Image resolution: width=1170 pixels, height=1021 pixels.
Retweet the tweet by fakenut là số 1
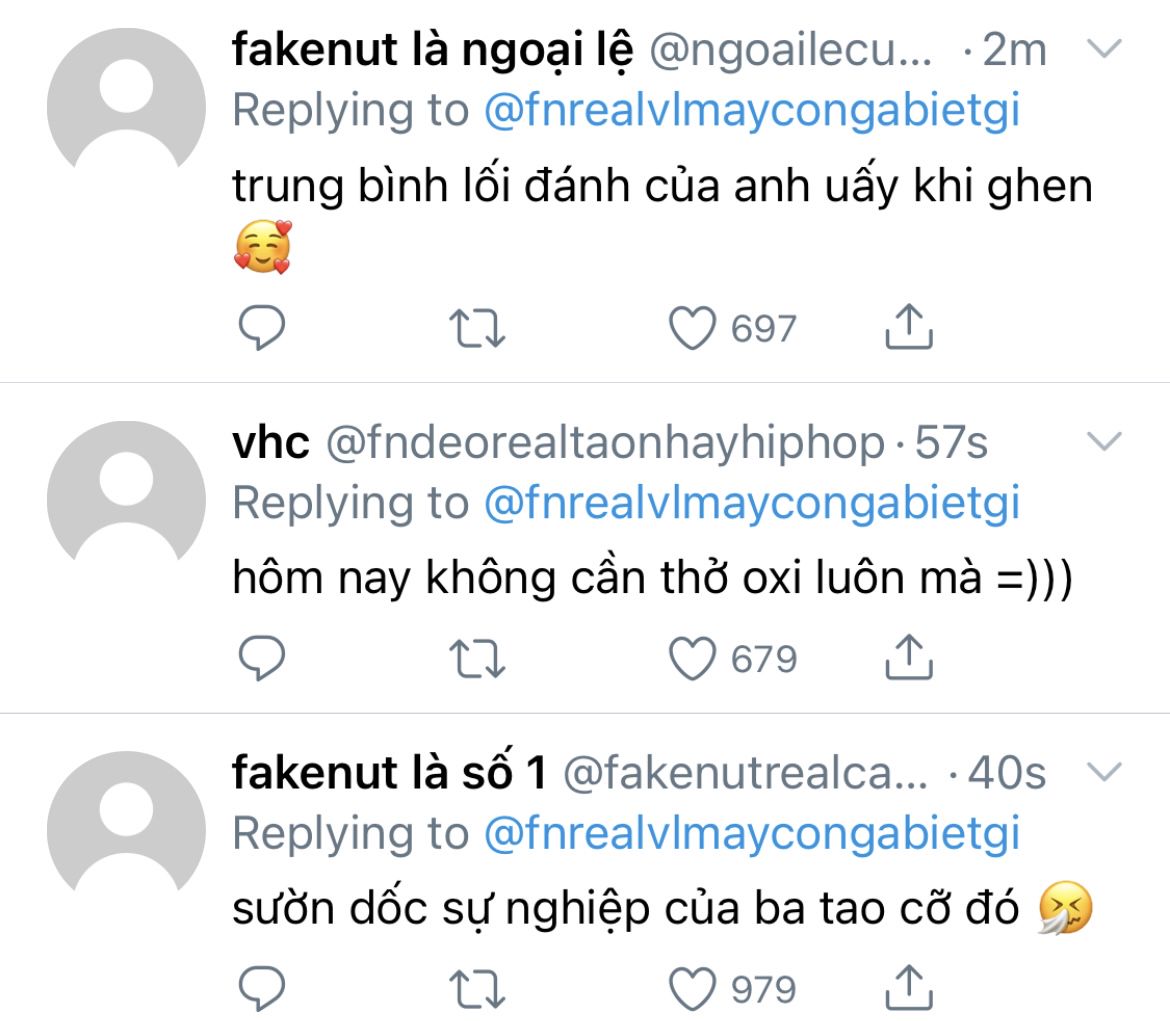[477, 990]
